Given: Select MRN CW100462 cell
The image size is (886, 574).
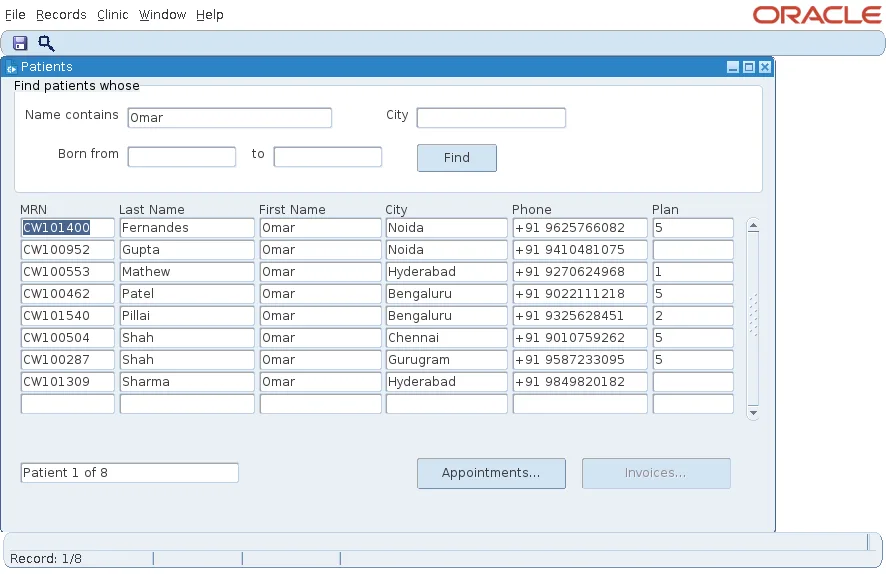Looking at the screenshot, I should (67, 294).
